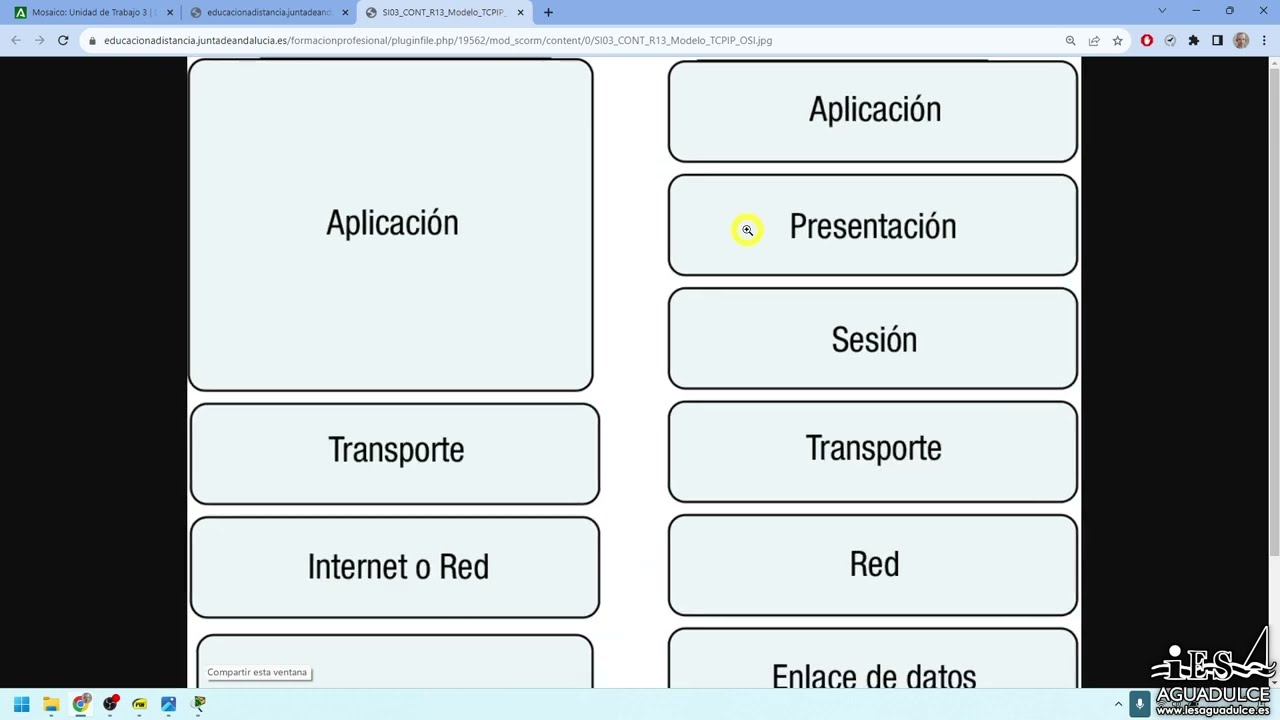Toggle the browser side panel

coord(1217,41)
